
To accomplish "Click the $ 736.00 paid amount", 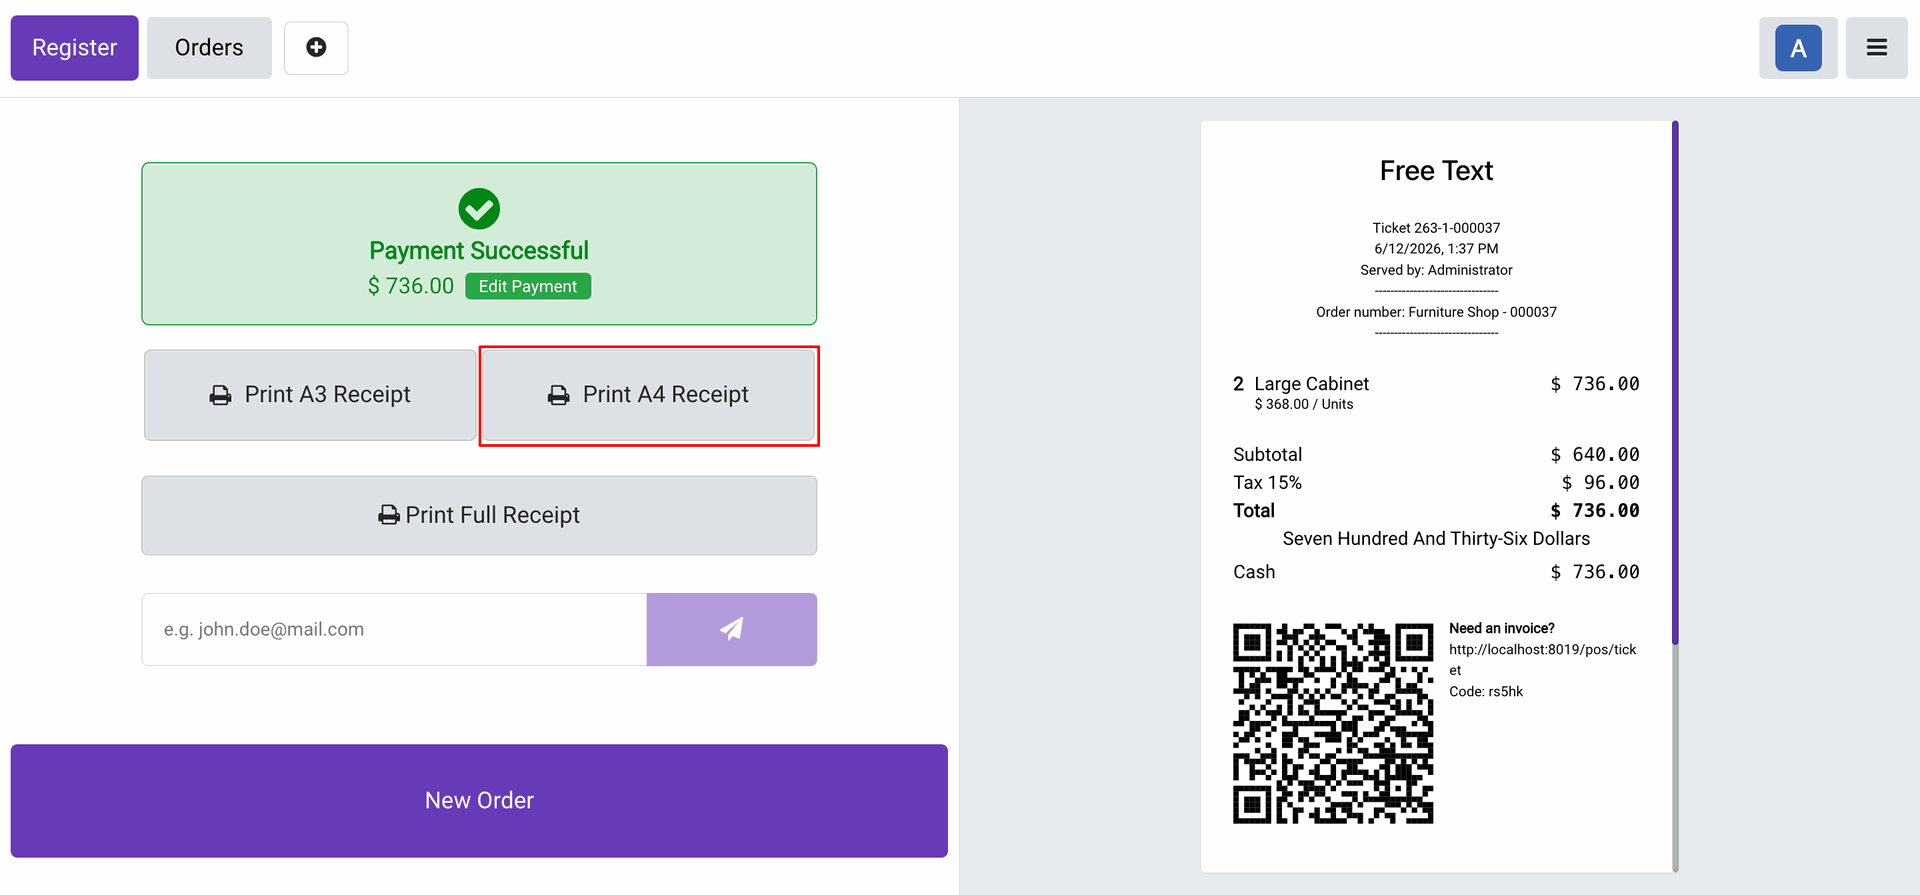I will [x=411, y=286].
